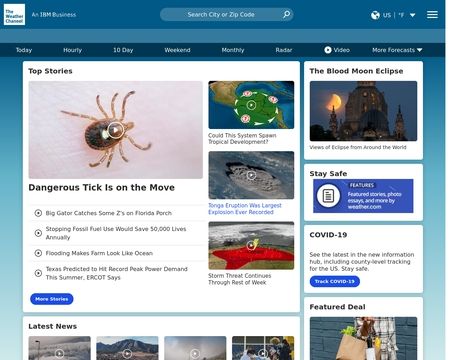Play second Latest News mountain video
This screenshot has height=360, width=450.
[127, 353]
